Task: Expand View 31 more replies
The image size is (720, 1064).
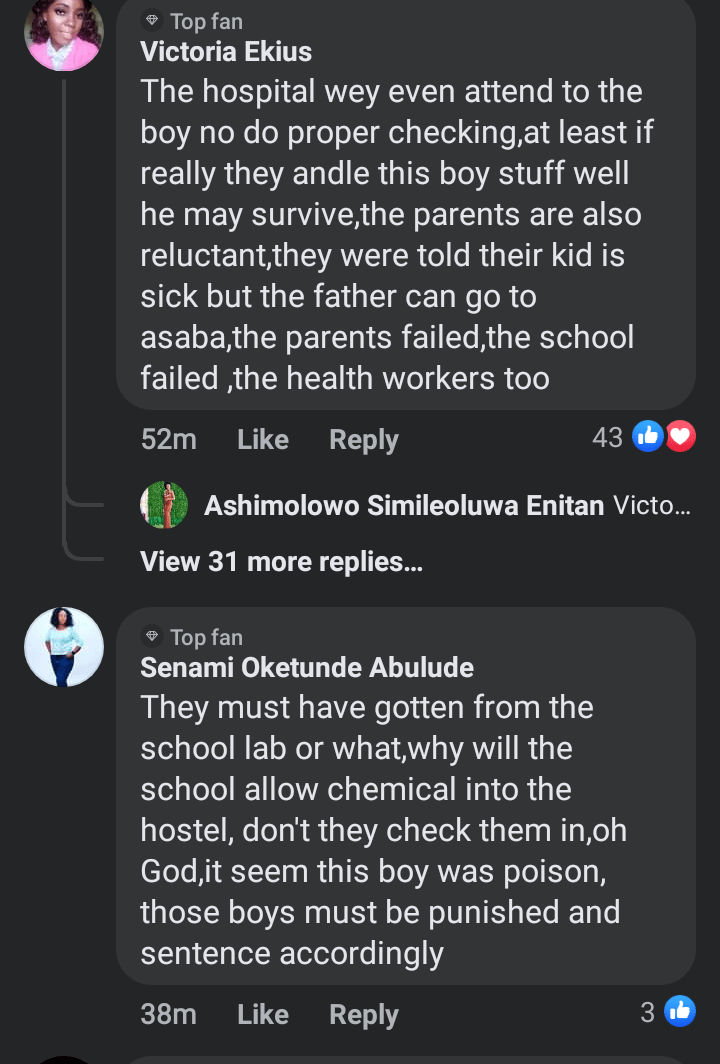Action: tap(281, 562)
